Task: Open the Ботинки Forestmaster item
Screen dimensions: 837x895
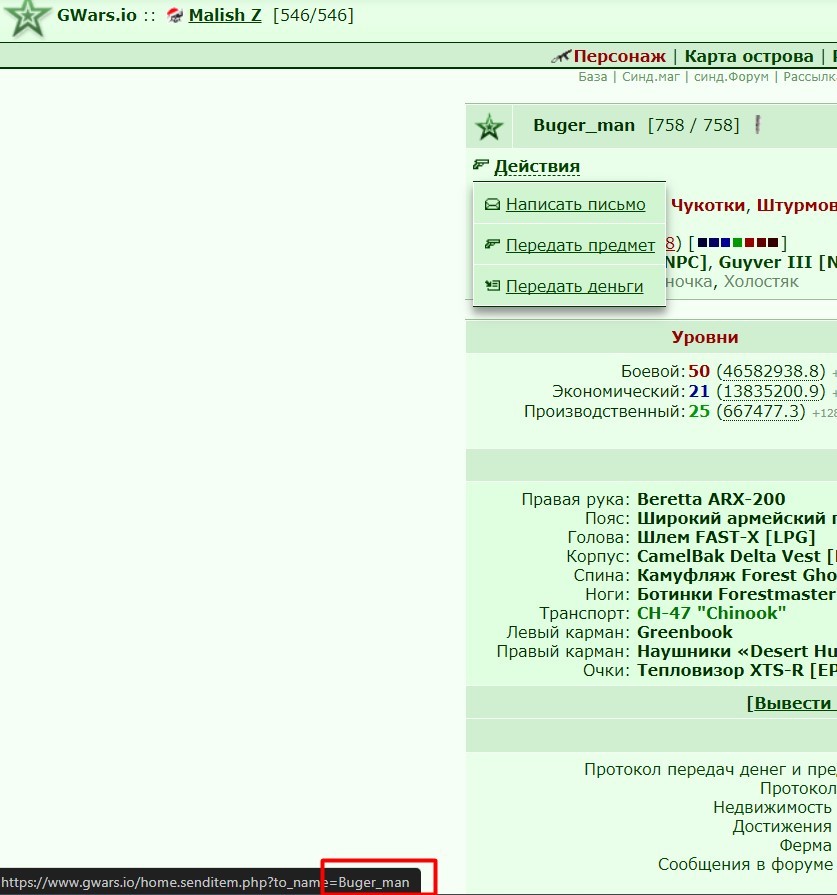Action: click(737, 594)
